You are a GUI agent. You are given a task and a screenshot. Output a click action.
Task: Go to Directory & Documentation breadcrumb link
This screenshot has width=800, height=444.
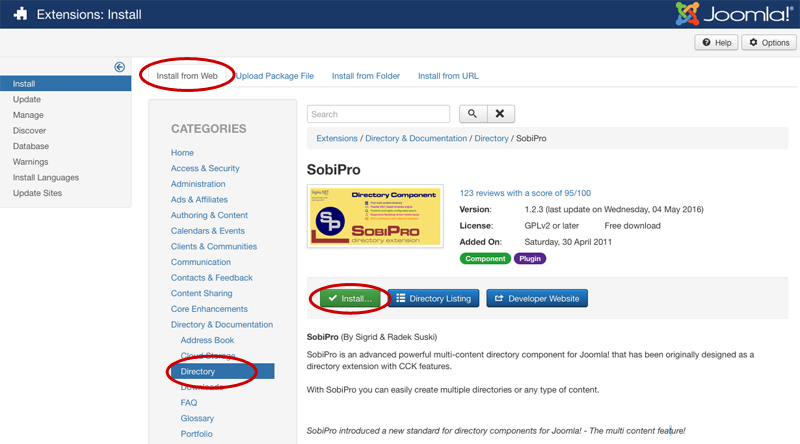[x=416, y=138]
